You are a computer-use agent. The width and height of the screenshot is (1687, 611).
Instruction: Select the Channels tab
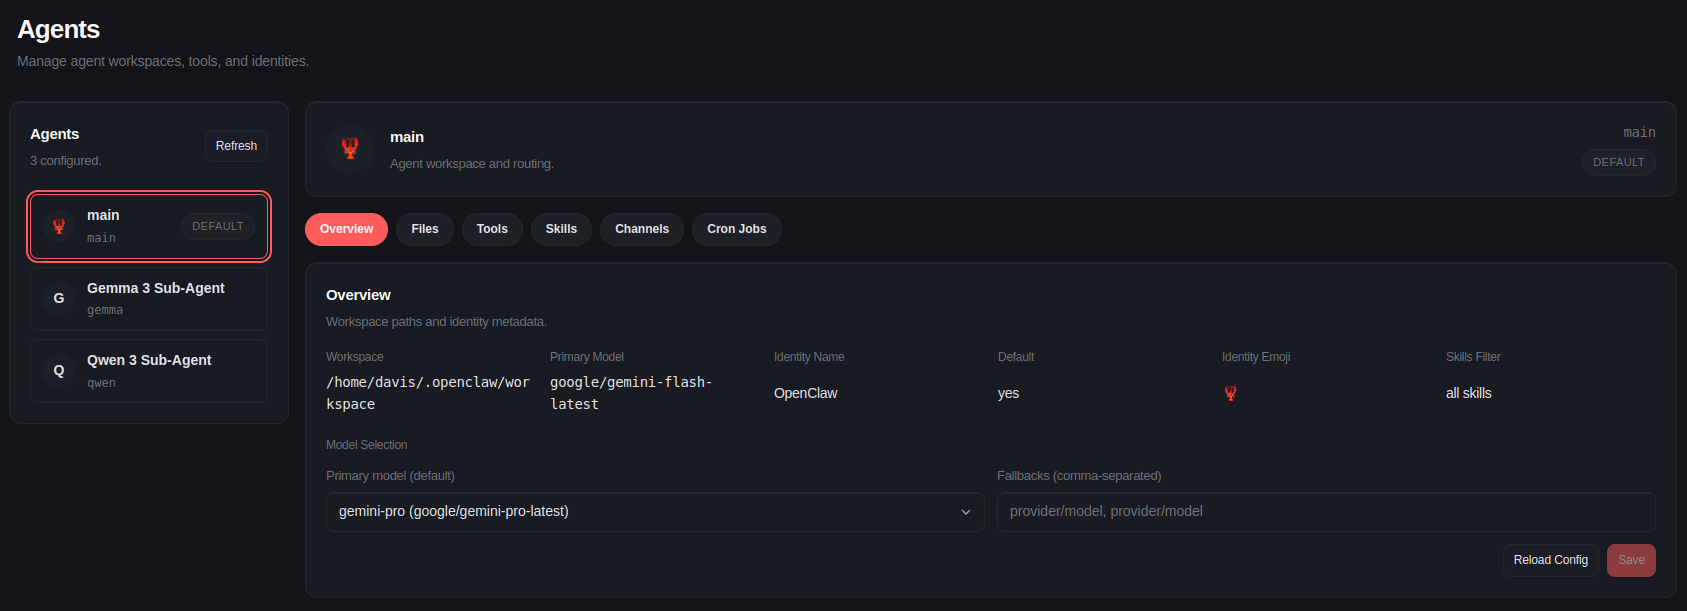(641, 229)
